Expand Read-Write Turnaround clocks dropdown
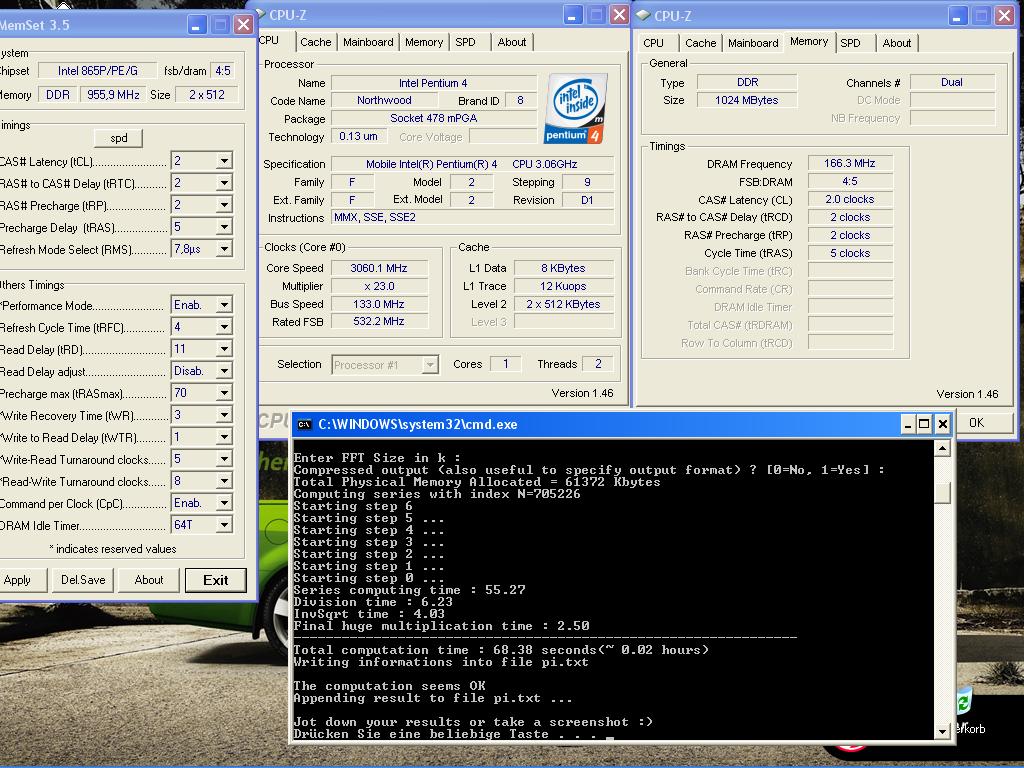1024x768 pixels. [x=224, y=481]
